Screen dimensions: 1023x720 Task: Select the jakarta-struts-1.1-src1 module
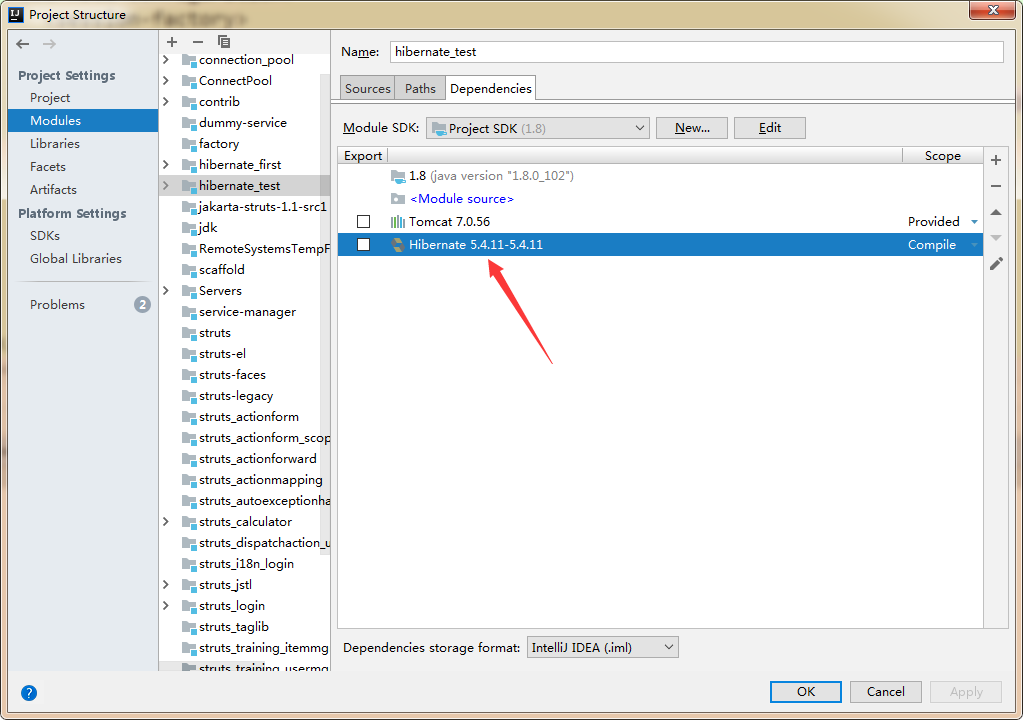pos(262,207)
